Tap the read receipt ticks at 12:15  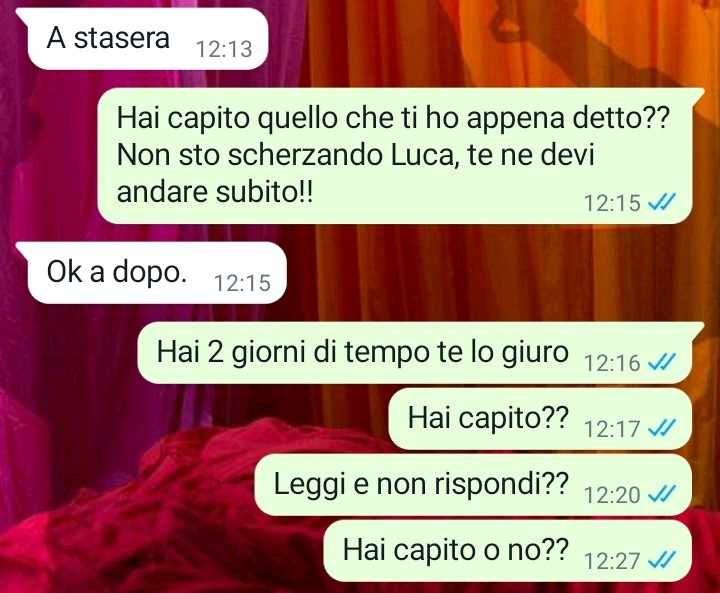(662, 202)
